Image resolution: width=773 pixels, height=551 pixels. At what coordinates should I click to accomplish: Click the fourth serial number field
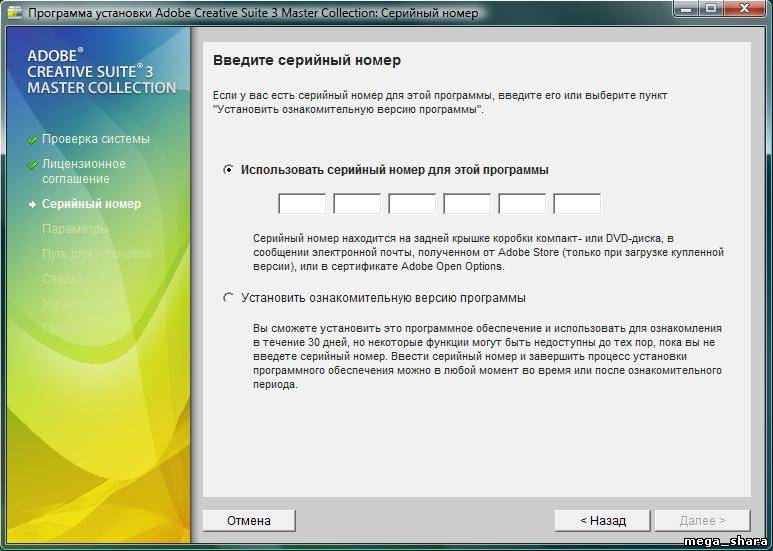[467, 204]
